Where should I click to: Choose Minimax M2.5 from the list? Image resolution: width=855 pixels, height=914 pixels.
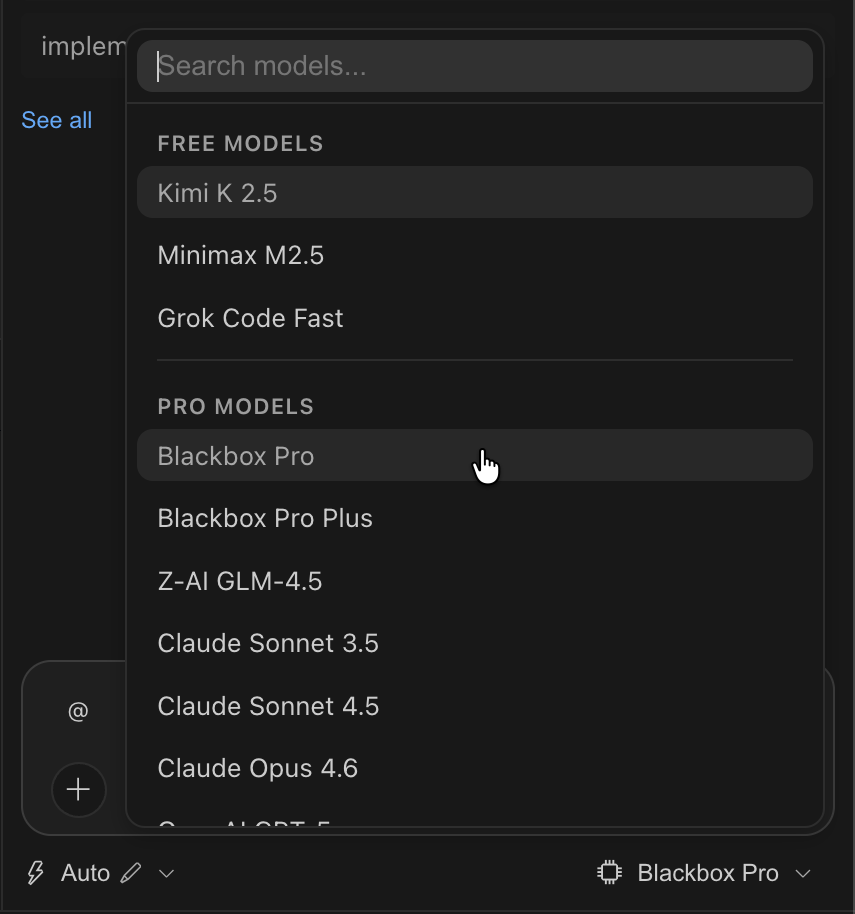(x=241, y=255)
